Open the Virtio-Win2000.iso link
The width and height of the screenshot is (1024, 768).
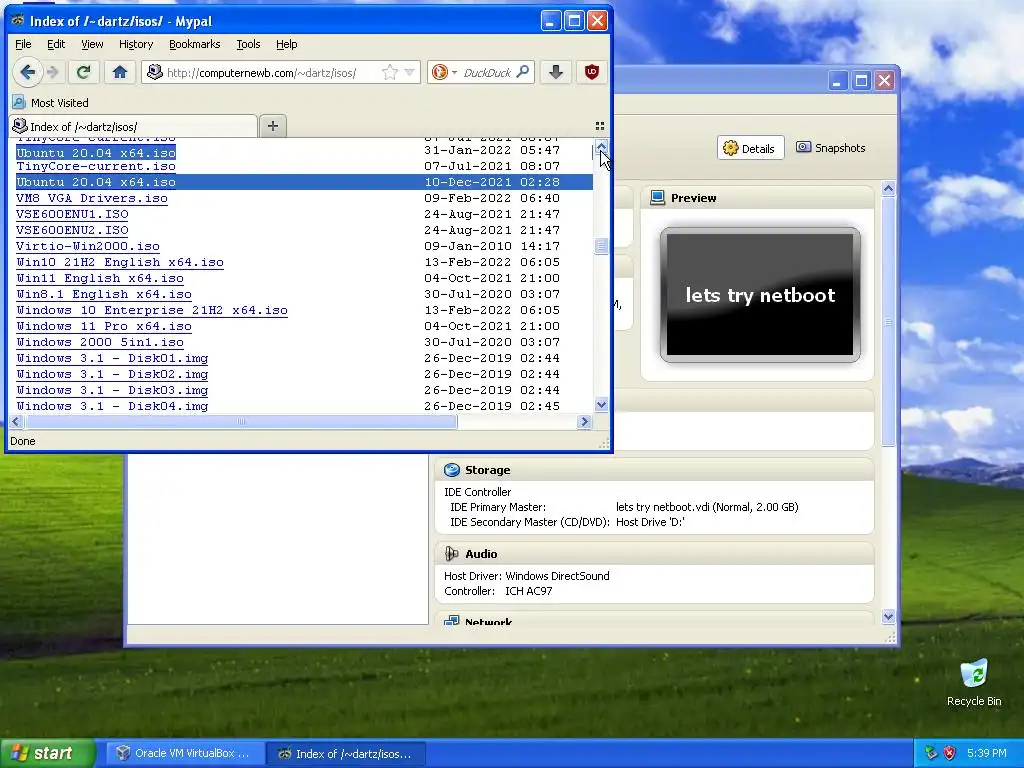coord(88,246)
